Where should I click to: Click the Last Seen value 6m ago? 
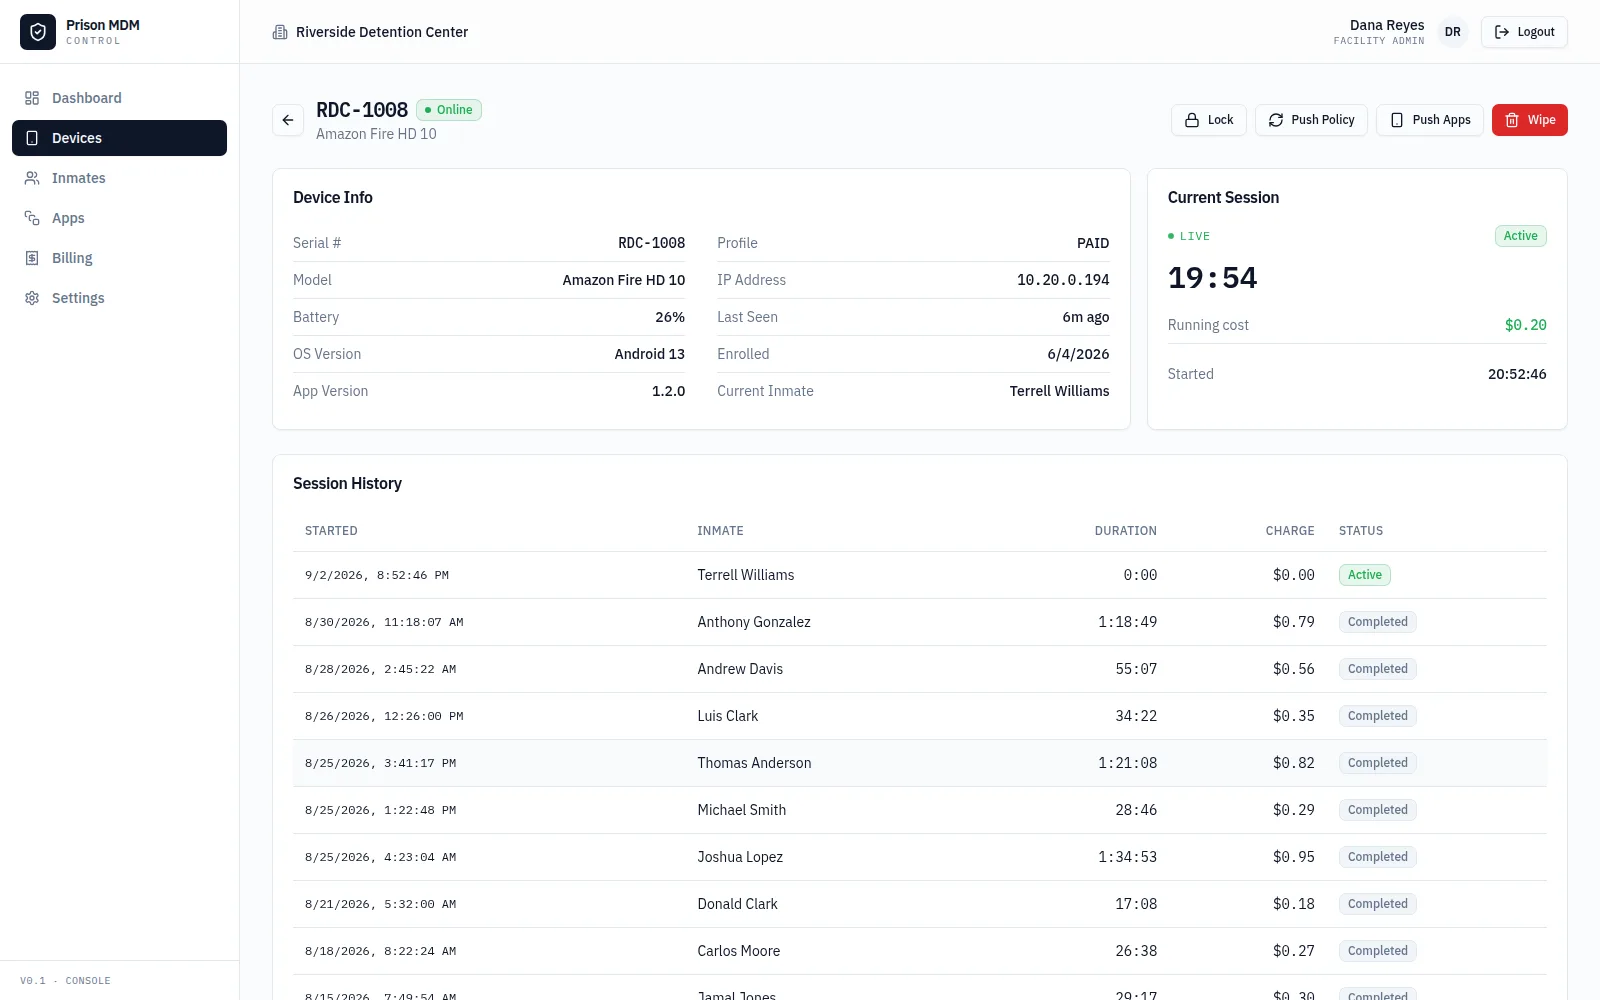pos(1086,317)
